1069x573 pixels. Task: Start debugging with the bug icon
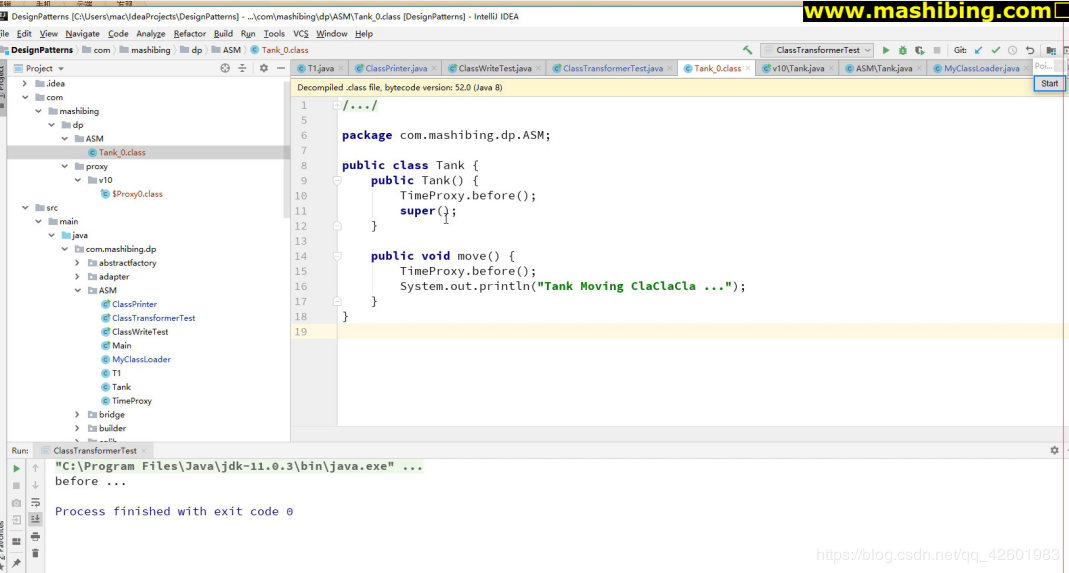[903, 50]
